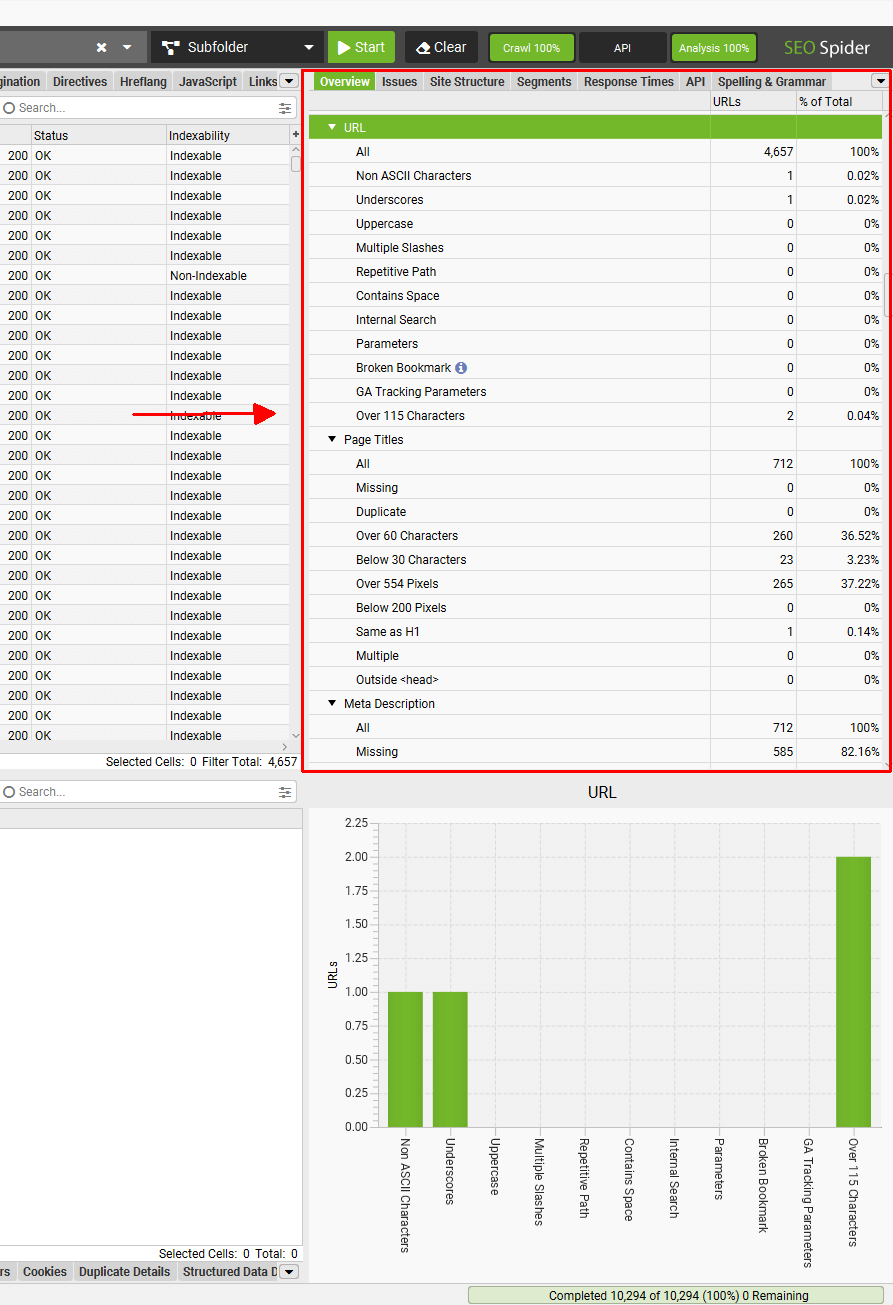
Task: Click the SEO Spider logo
Action: pyautogui.click(x=827, y=47)
